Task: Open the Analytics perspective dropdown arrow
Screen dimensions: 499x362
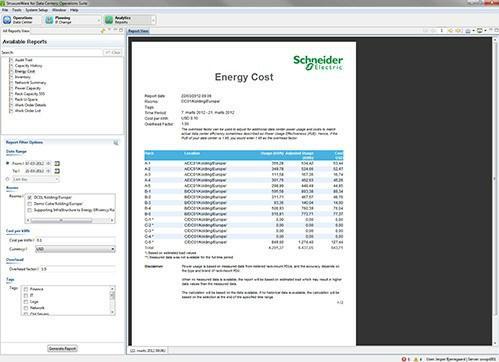Action: coord(153,20)
